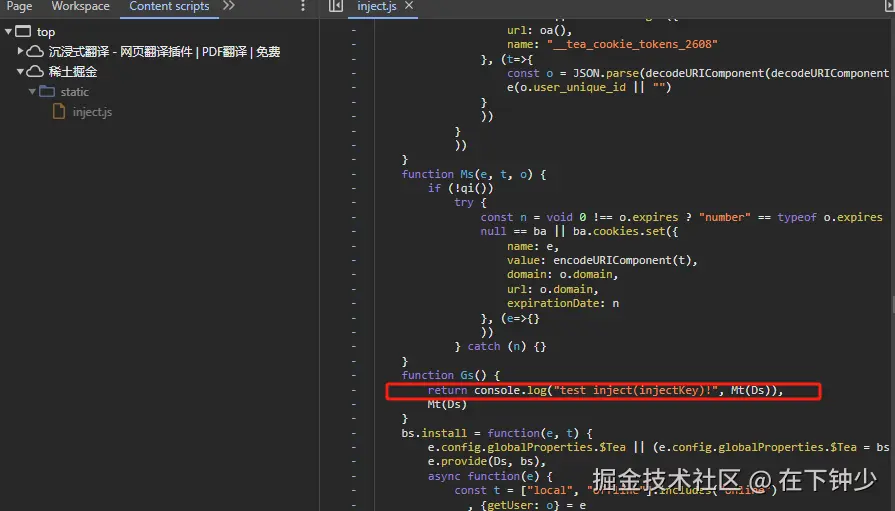Click the inject.js file icon in tree
This screenshot has width=895, height=511.
point(60,112)
